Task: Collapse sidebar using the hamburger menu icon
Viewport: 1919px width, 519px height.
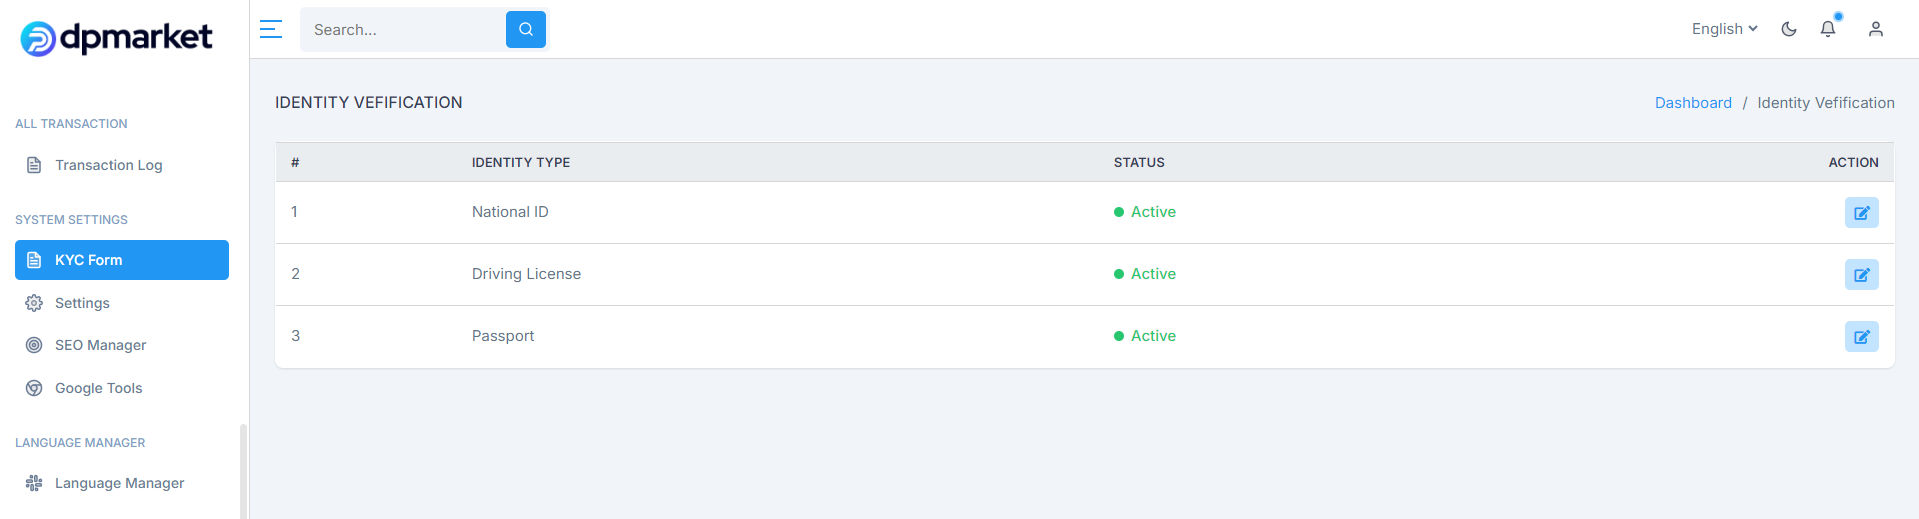Action: coord(271,29)
